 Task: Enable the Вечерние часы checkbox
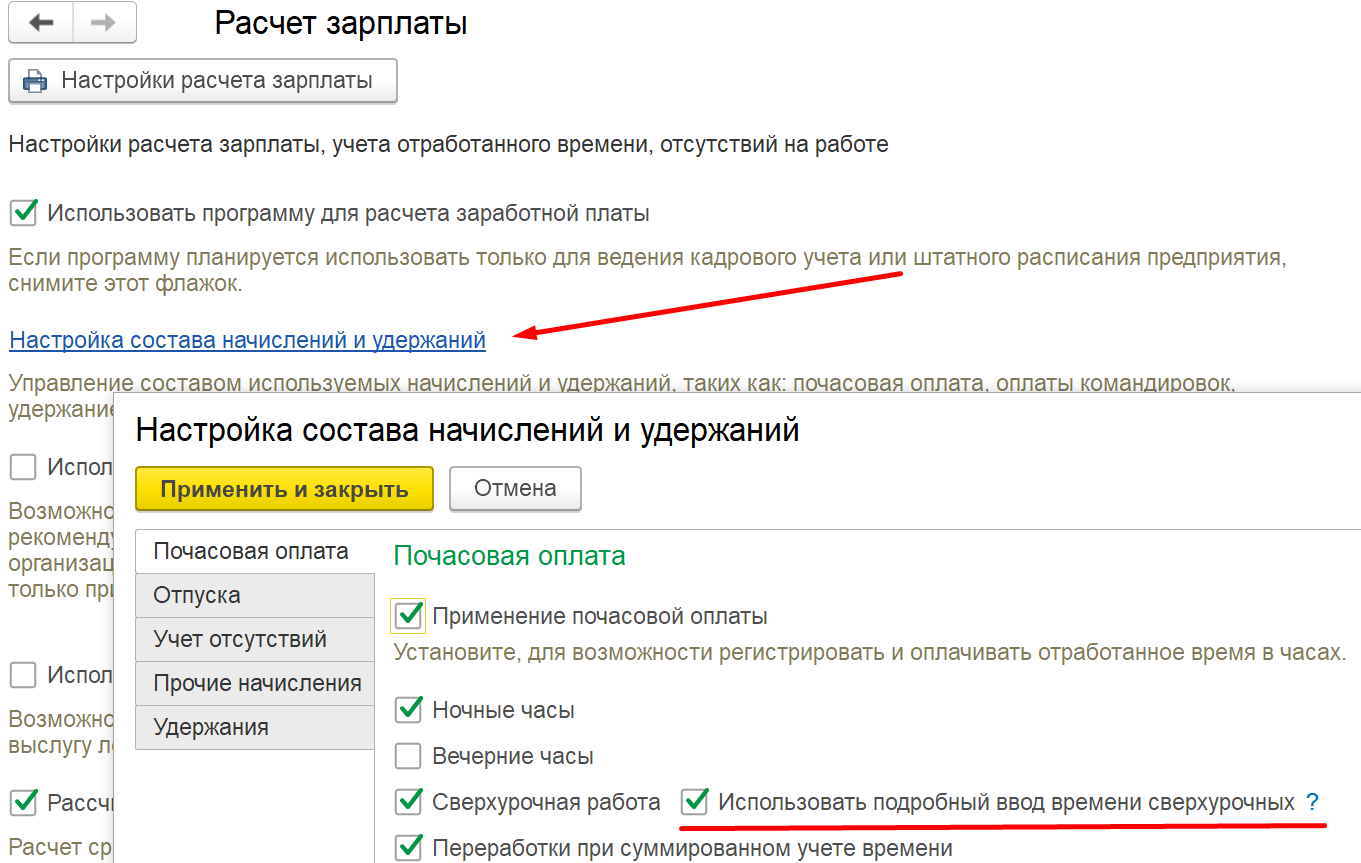[x=408, y=756]
